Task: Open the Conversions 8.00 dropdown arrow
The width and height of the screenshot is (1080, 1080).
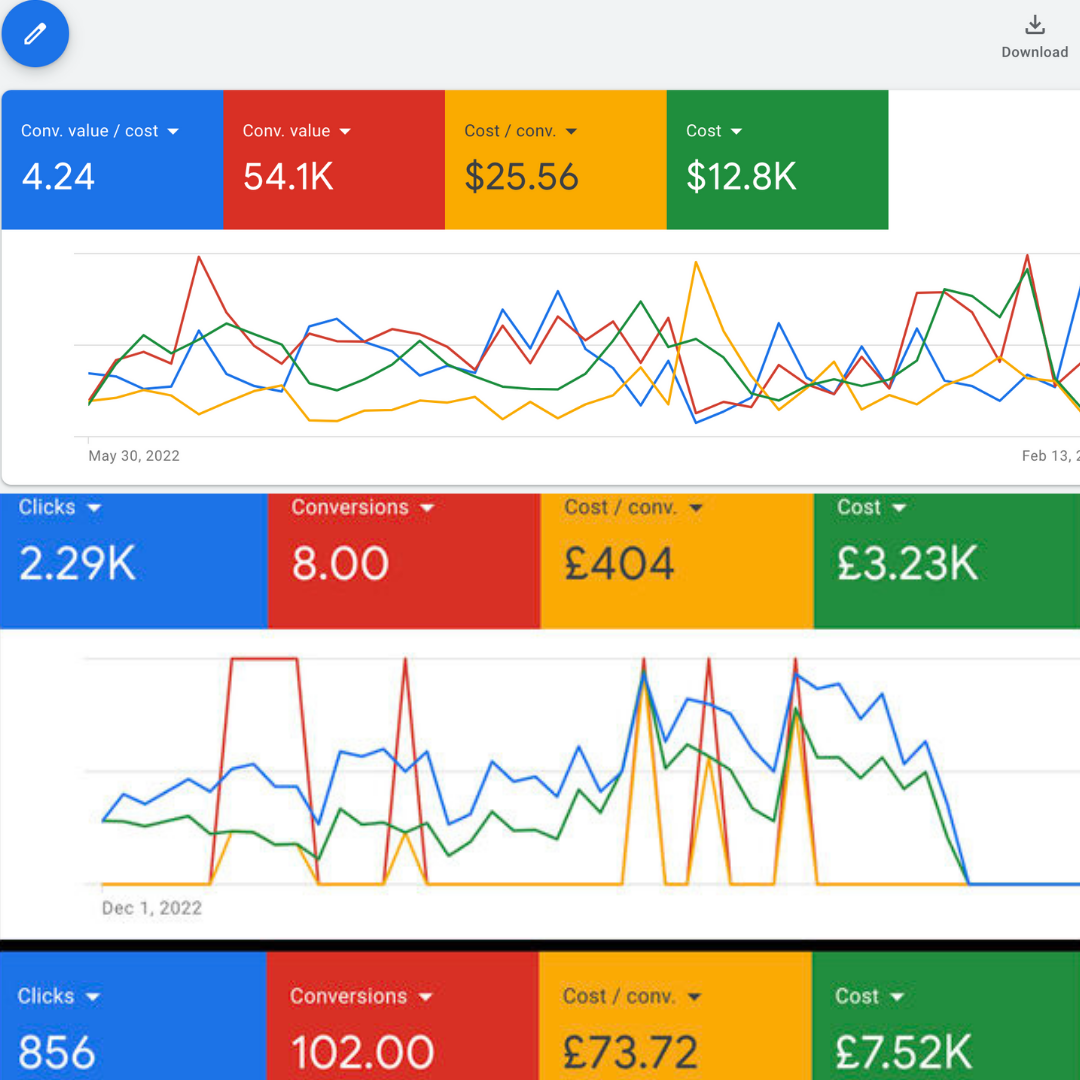Action: point(427,508)
